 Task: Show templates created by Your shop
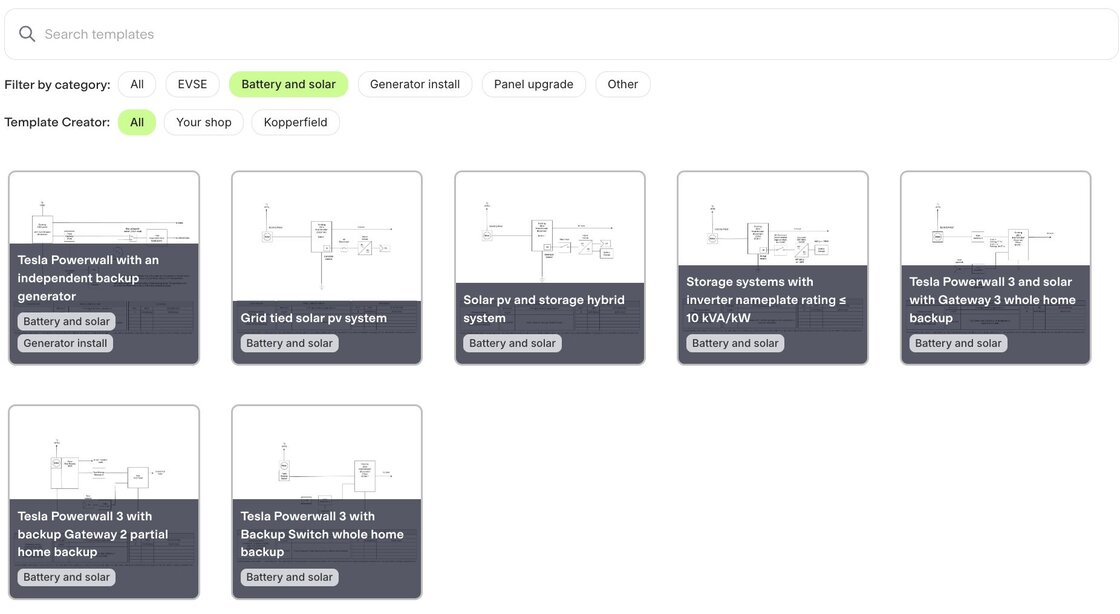click(204, 122)
